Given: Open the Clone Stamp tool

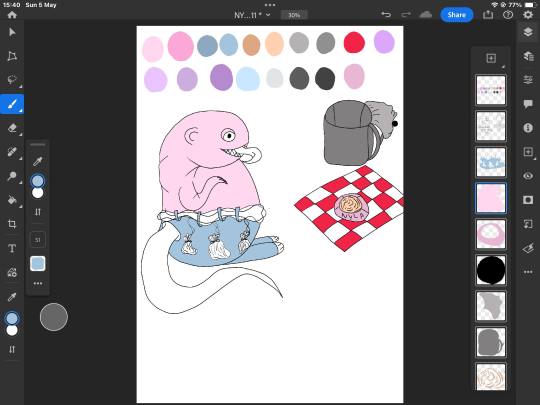Looking at the screenshot, I should point(12,176).
